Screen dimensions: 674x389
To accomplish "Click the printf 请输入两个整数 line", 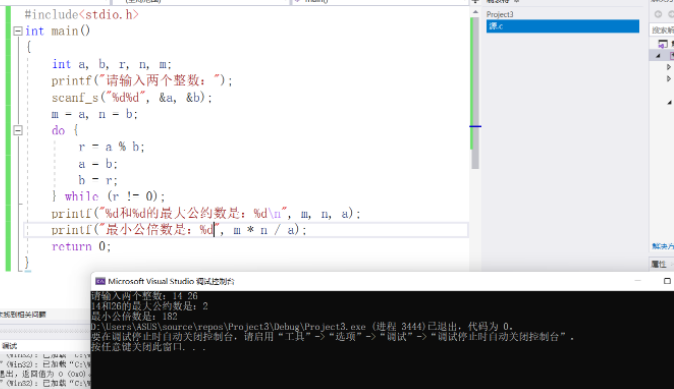I will point(142,81).
